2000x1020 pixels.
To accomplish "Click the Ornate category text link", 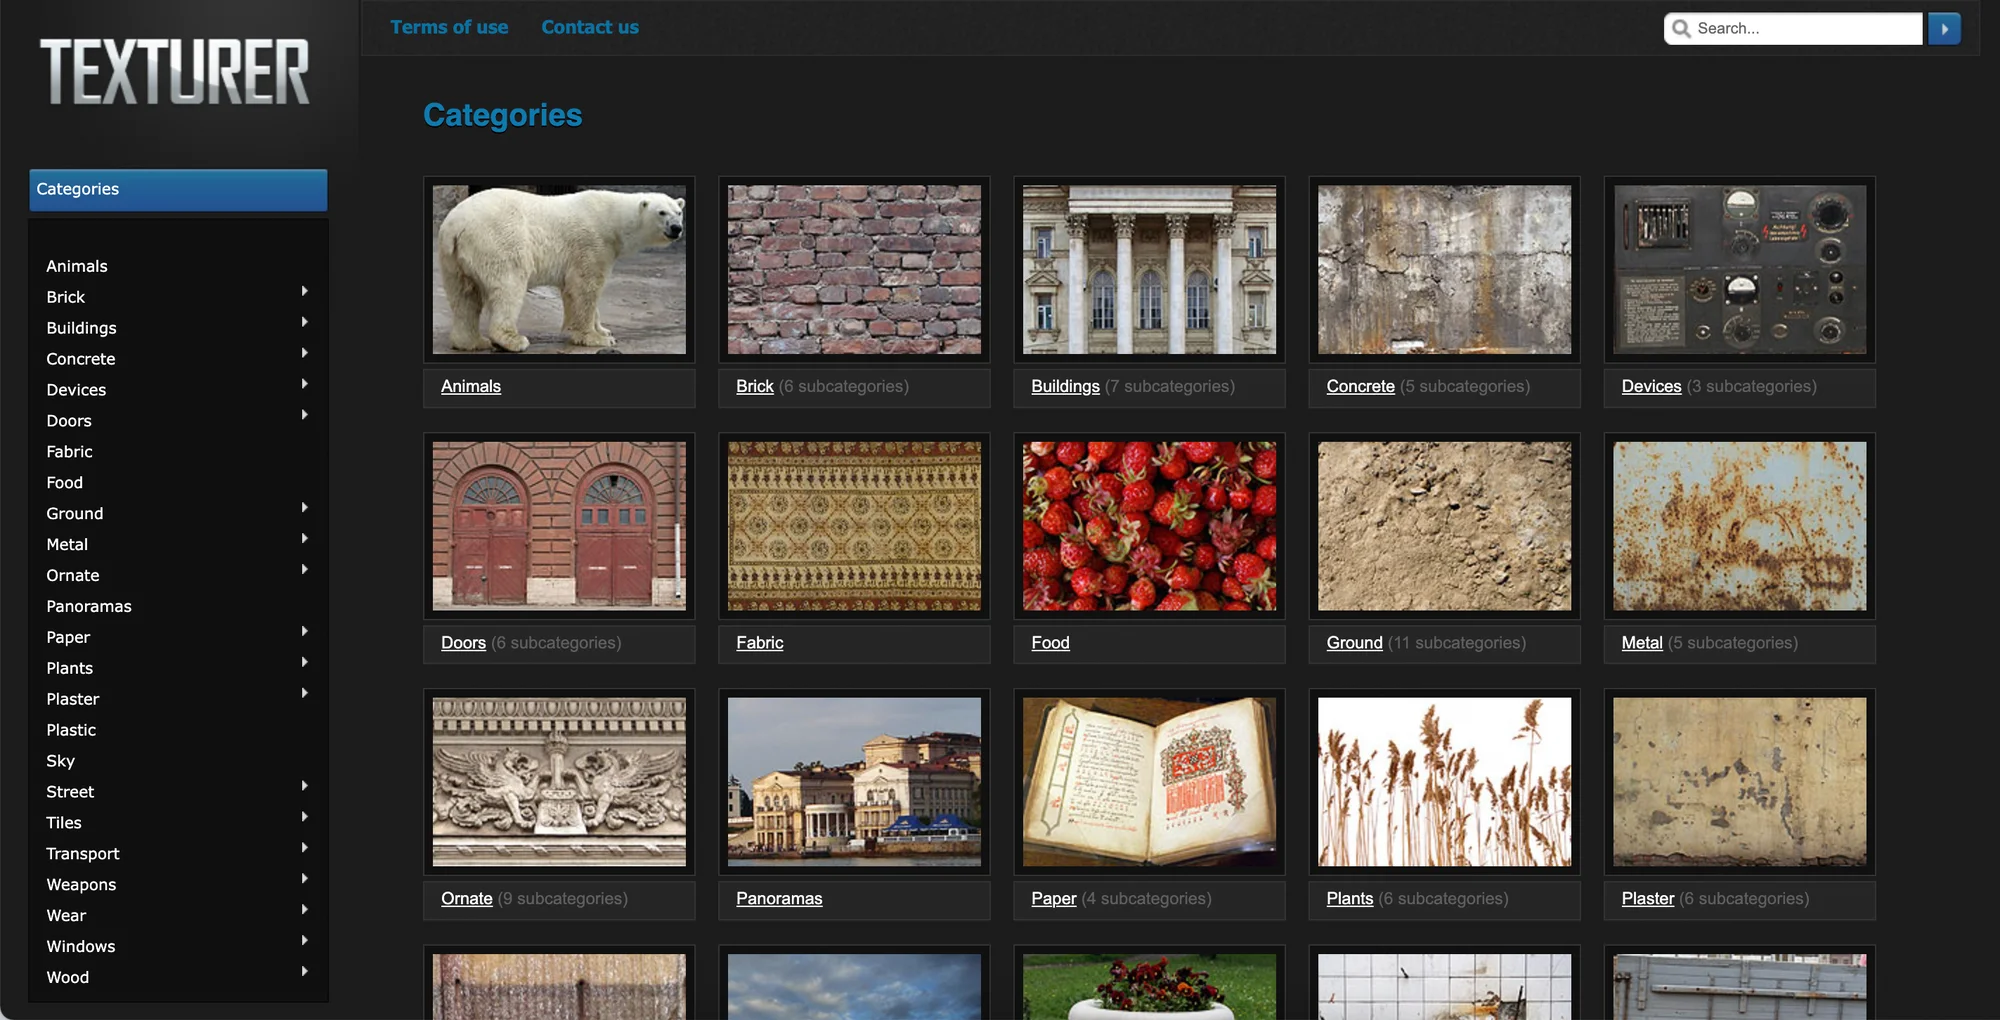I will pyautogui.click(x=466, y=899).
